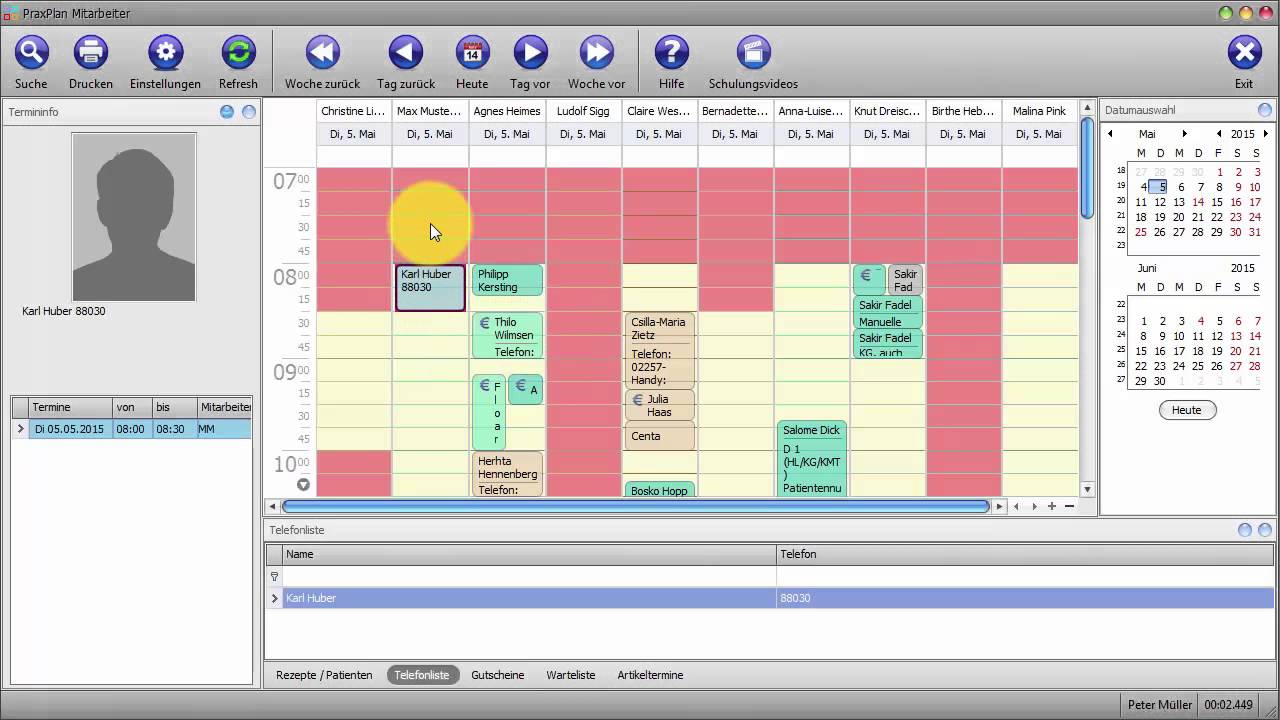Advance one day with Tag vor

(530, 52)
